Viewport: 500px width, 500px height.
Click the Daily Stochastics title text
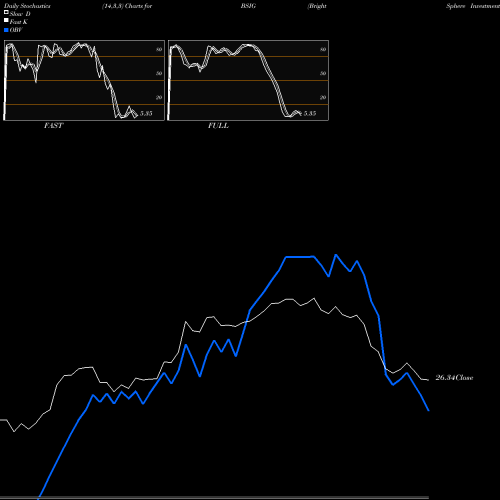pos(27,6)
